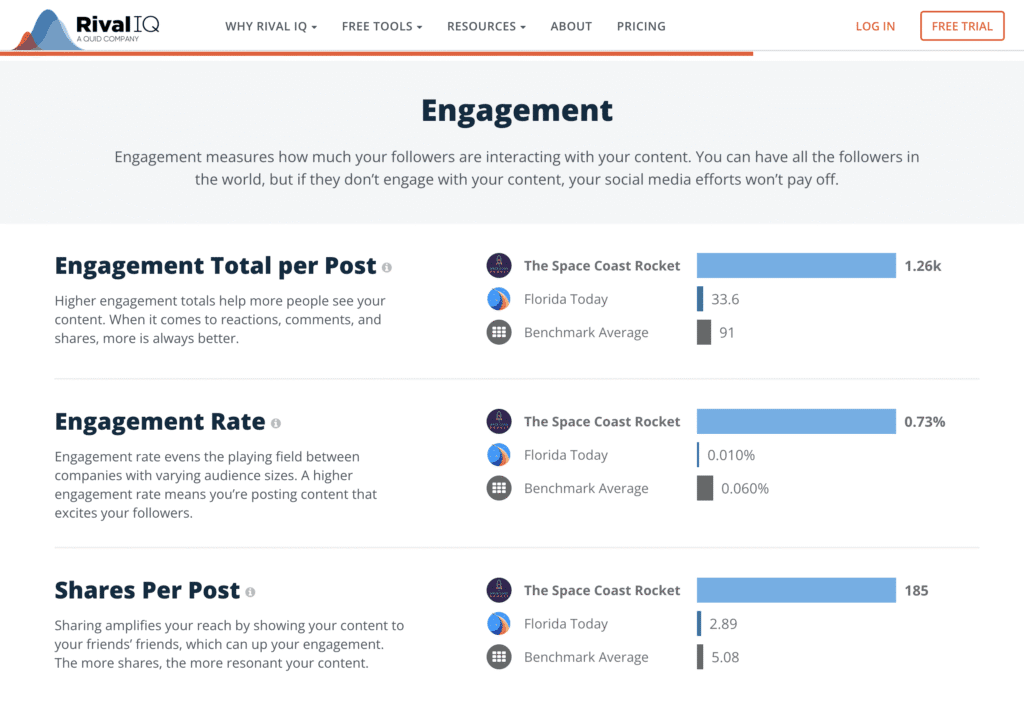This screenshot has width=1024, height=701.
Task: Click Space Coast Rocket avatar in Engagement Total
Action: pyautogui.click(x=499, y=266)
